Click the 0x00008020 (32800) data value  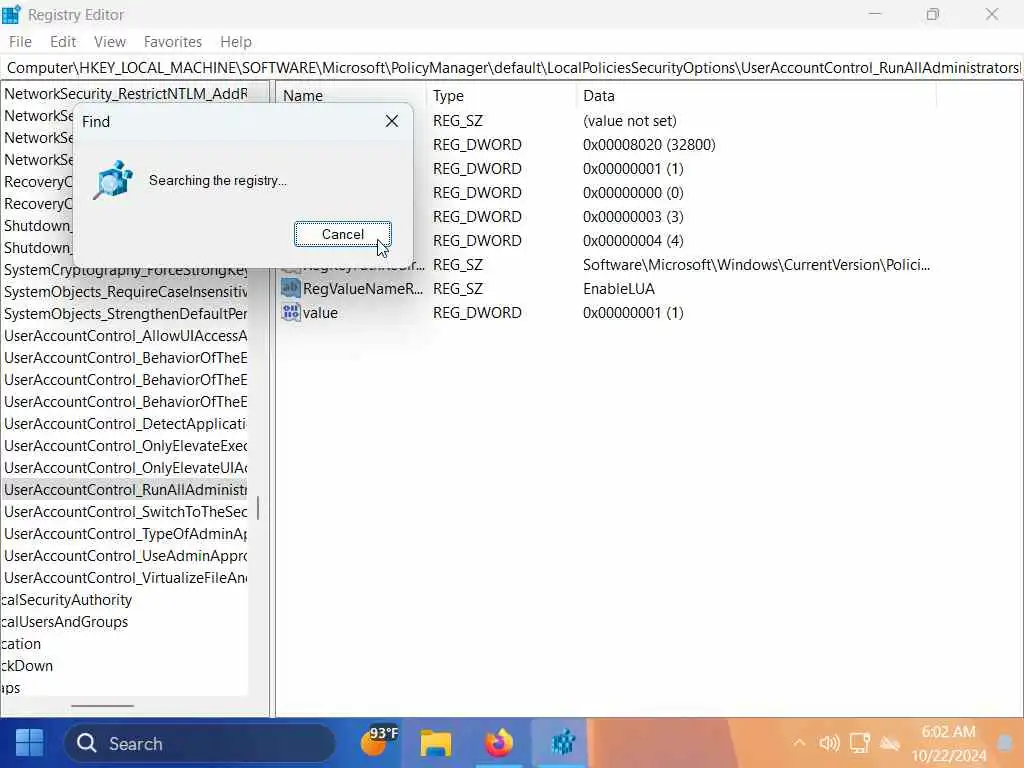649,145
